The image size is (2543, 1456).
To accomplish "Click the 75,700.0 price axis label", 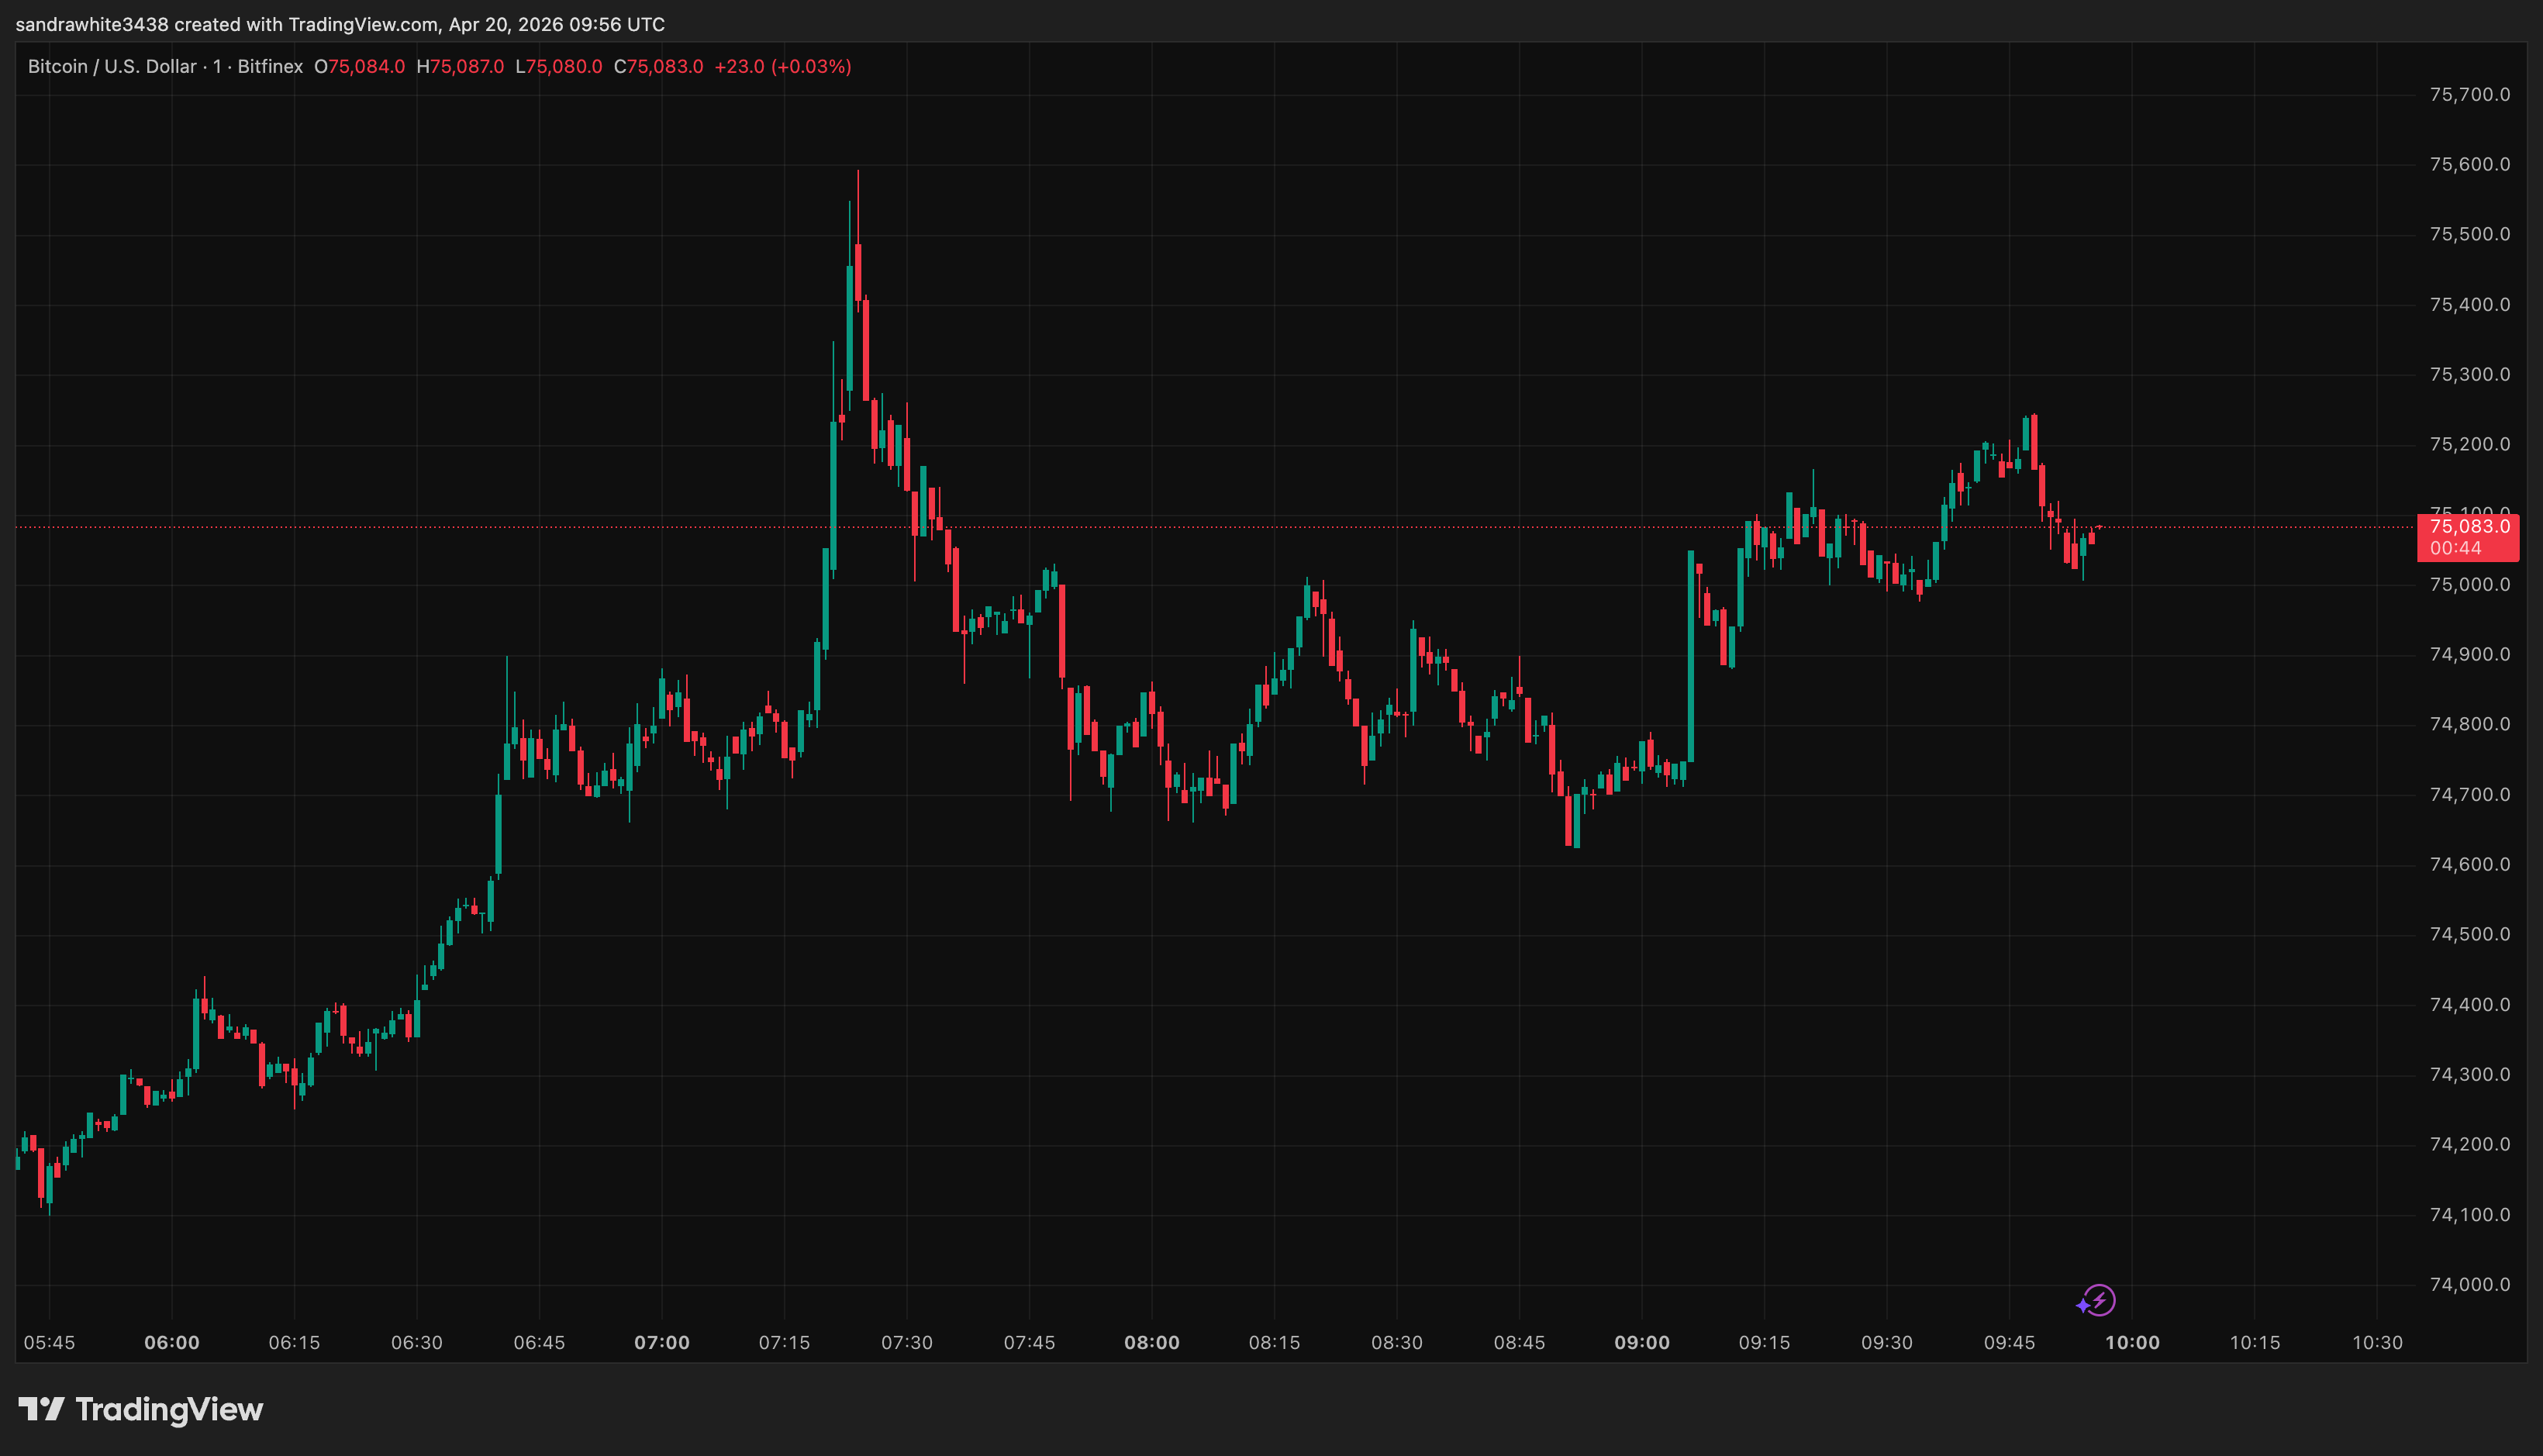I will 2470,95.
